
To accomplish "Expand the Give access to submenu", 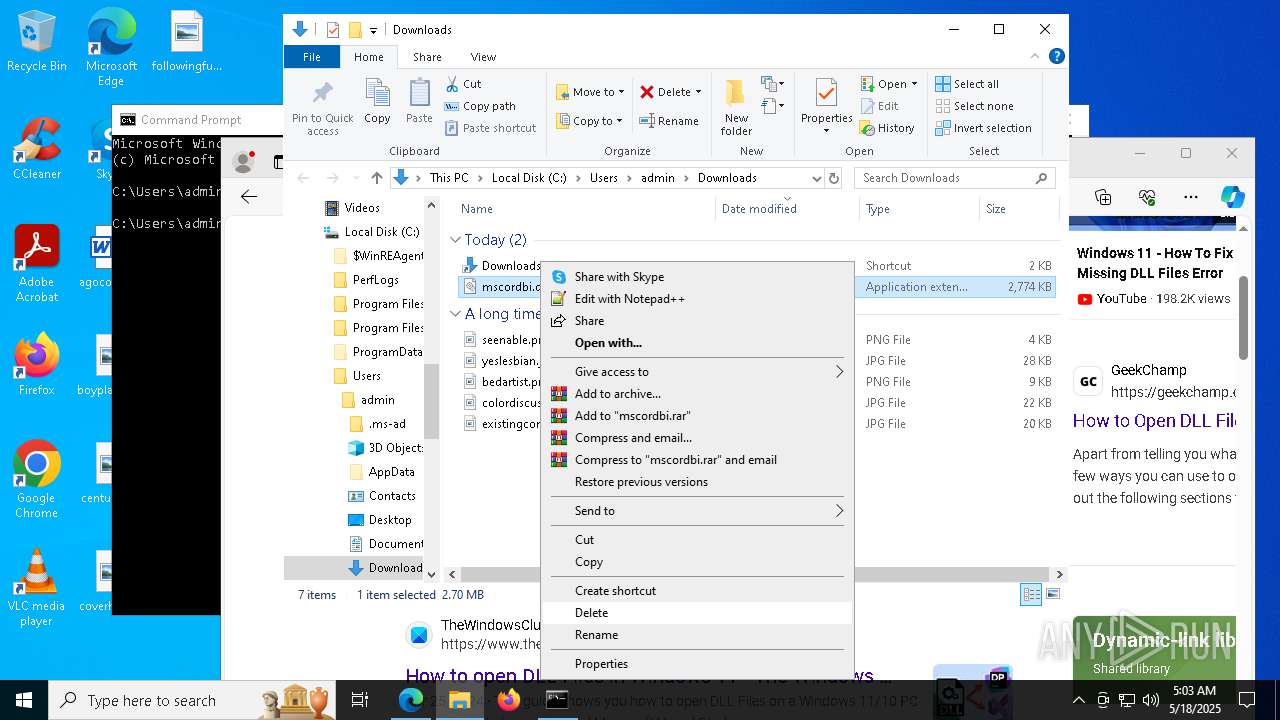I will tap(697, 372).
